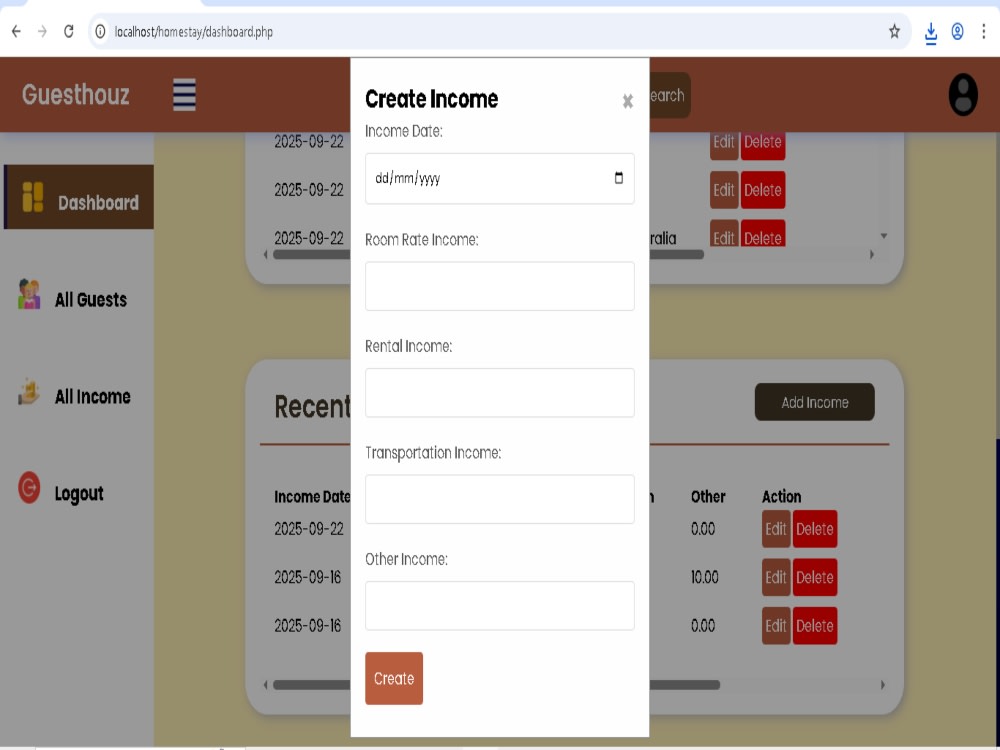
Task: Delete the income row with Other 10.00
Action: [814, 577]
